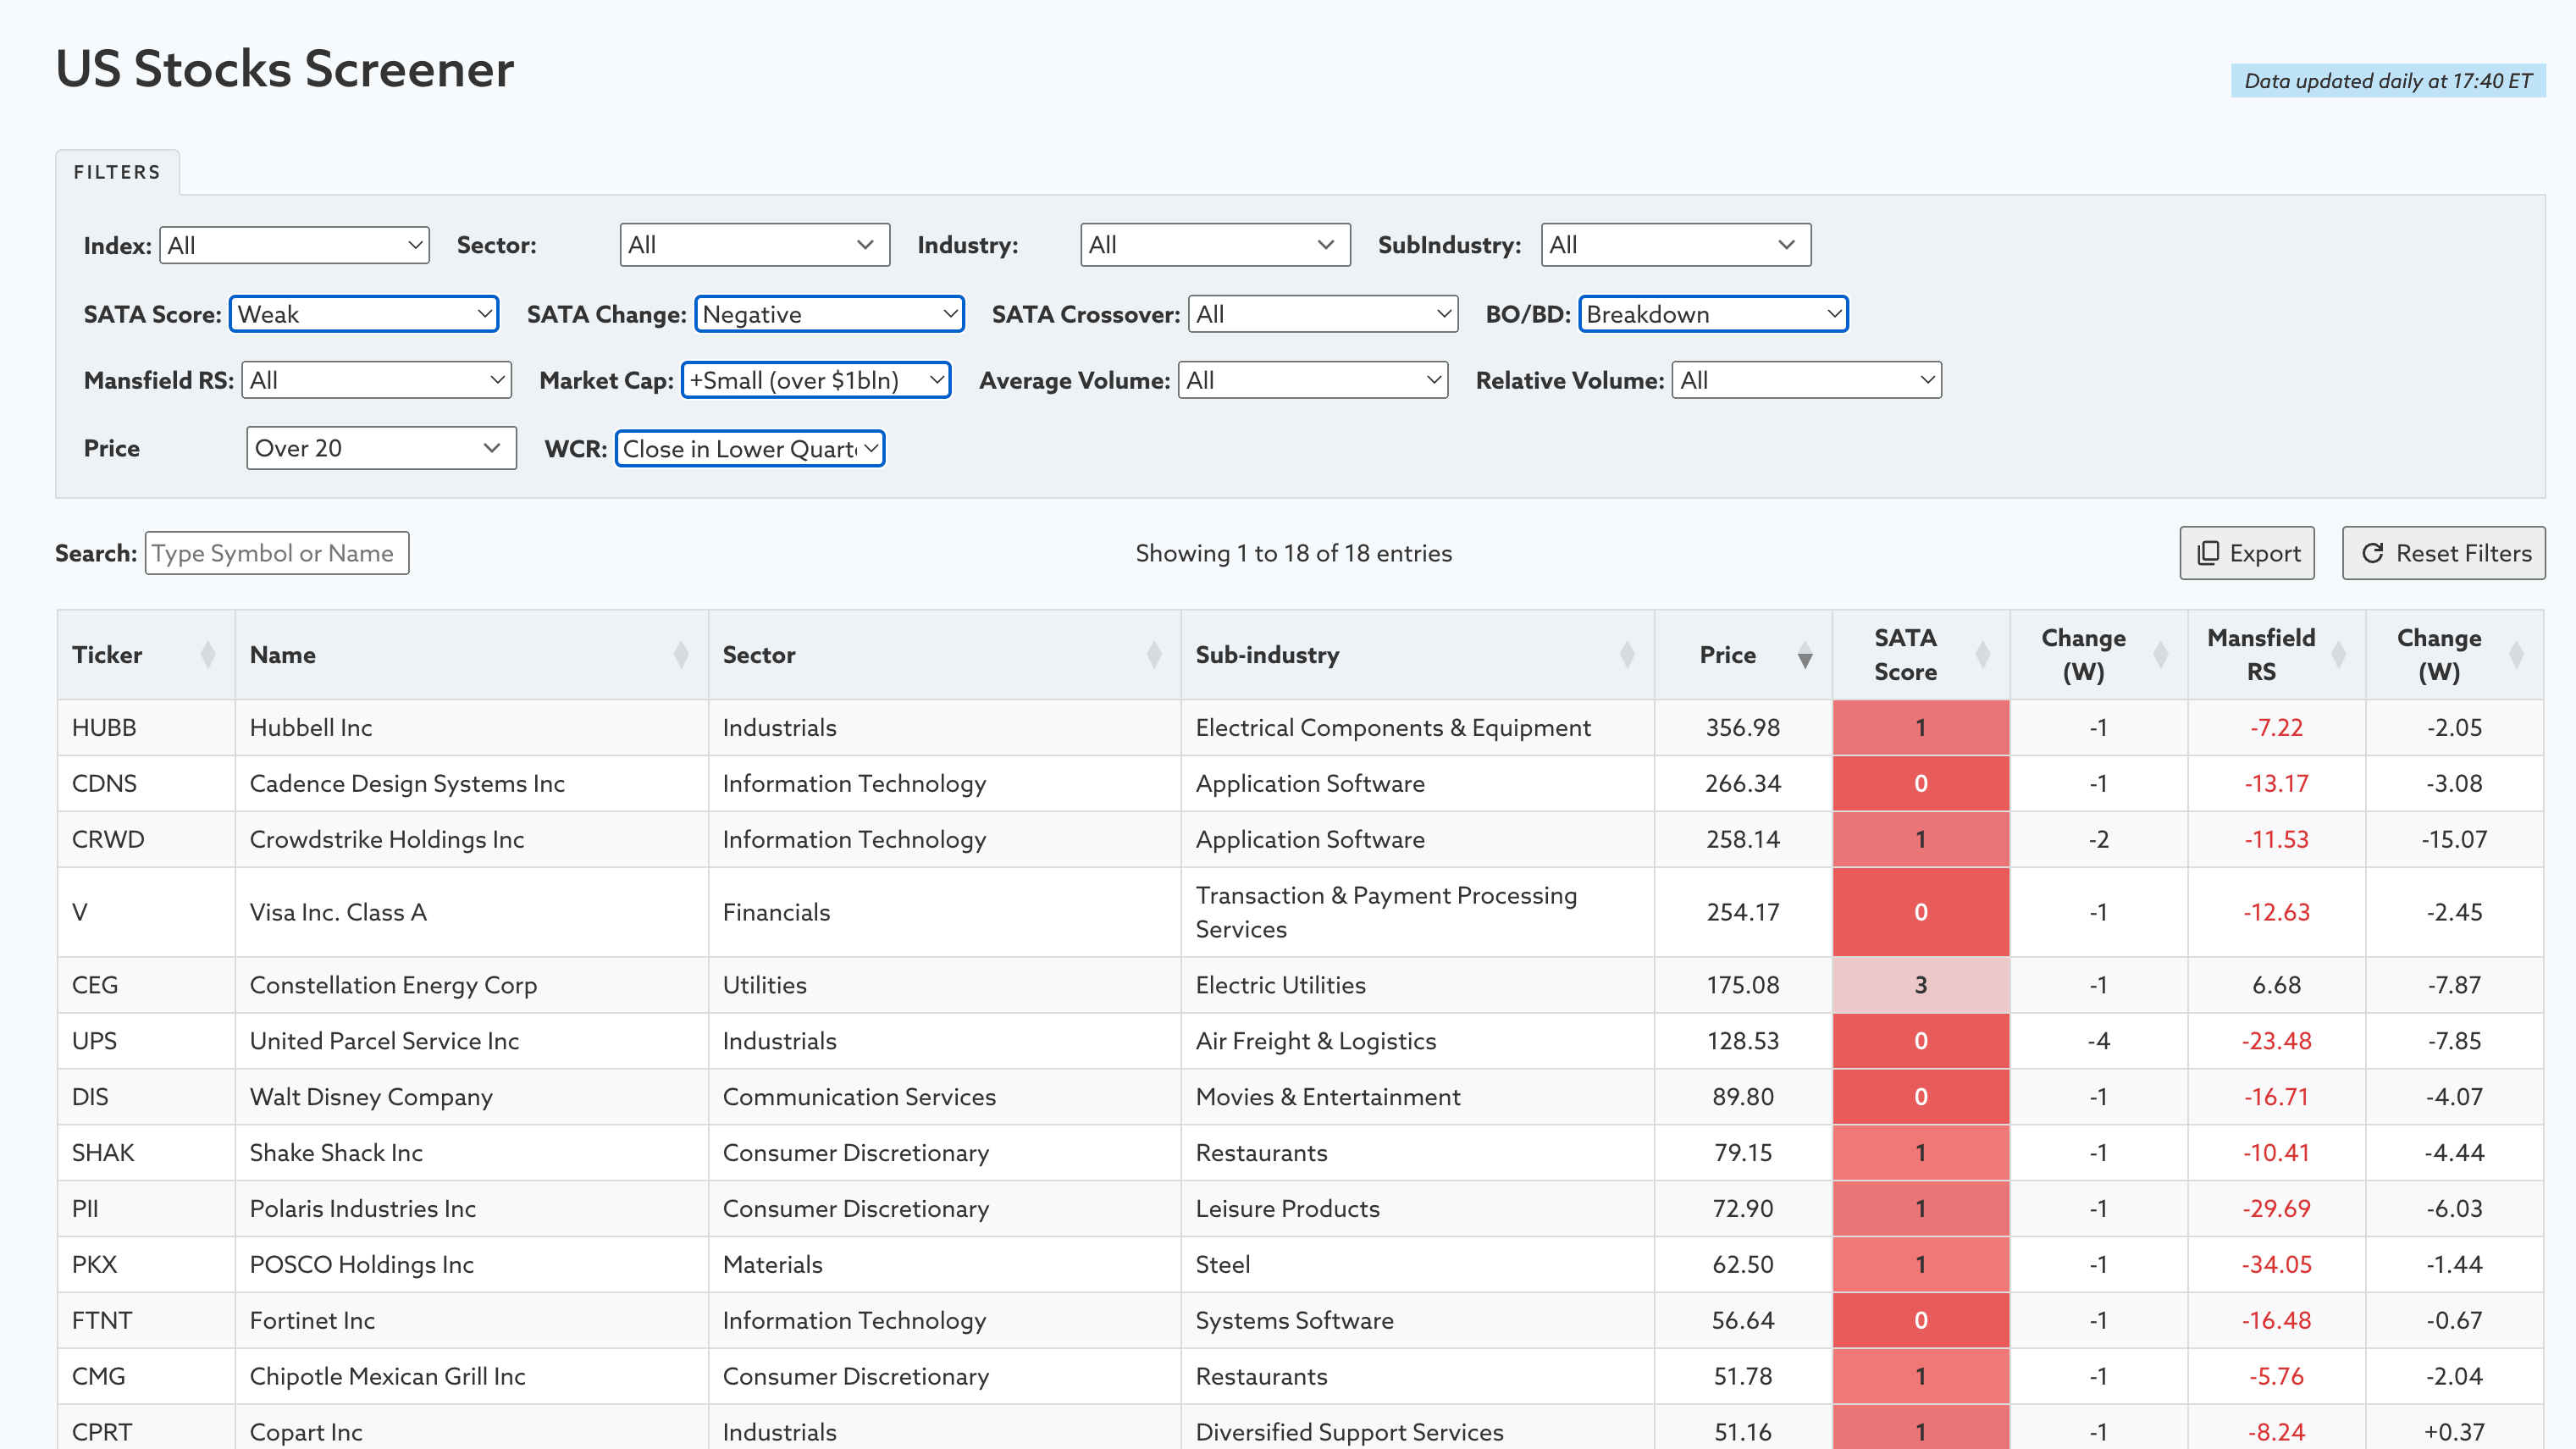
Task: Sort by SATA Score column icon
Action: point(1982,655)
